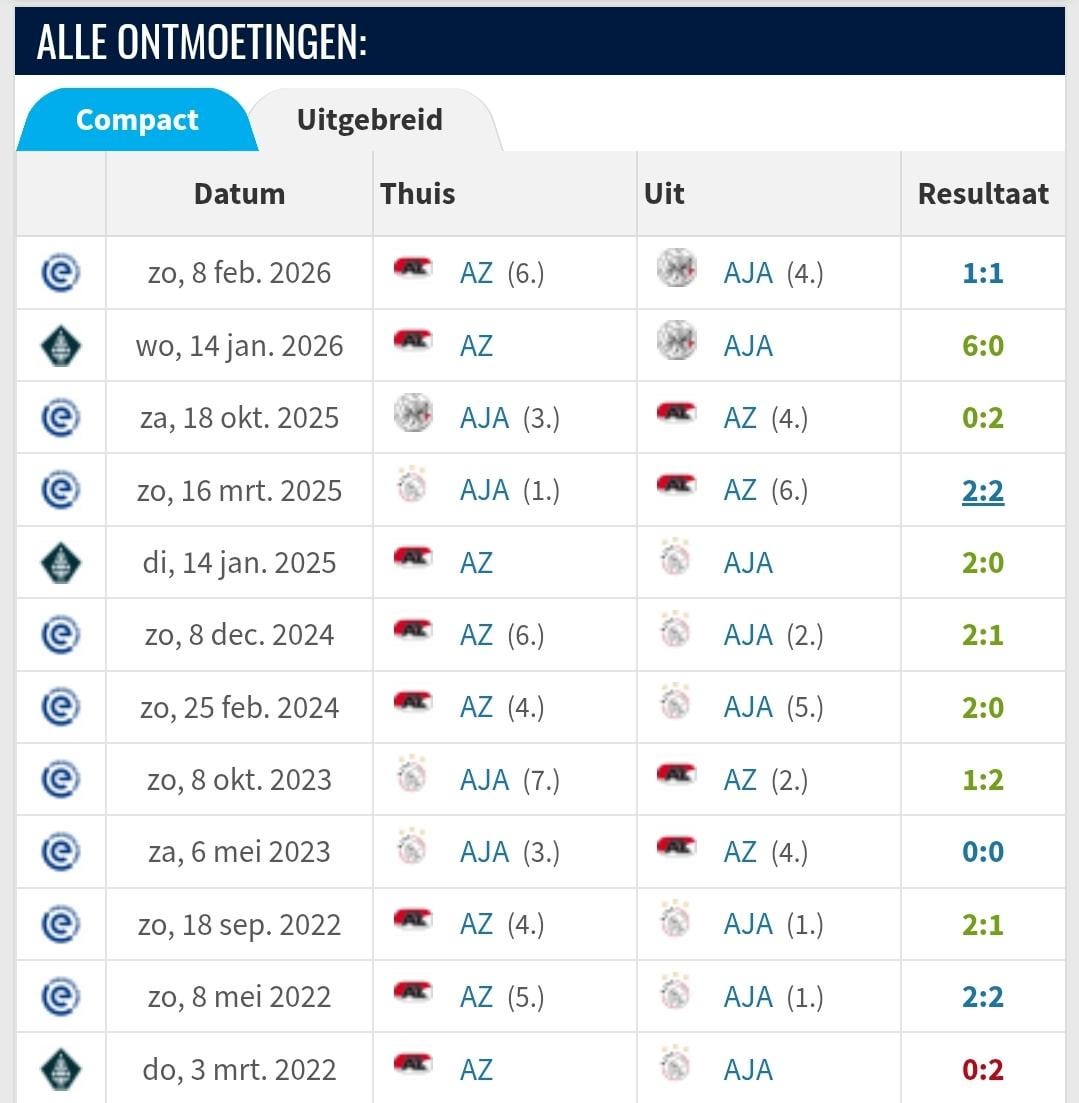Click AJA away link for 25 feb. 2024
This screenshot has width=1079, height=1103.
coord(748,708)
